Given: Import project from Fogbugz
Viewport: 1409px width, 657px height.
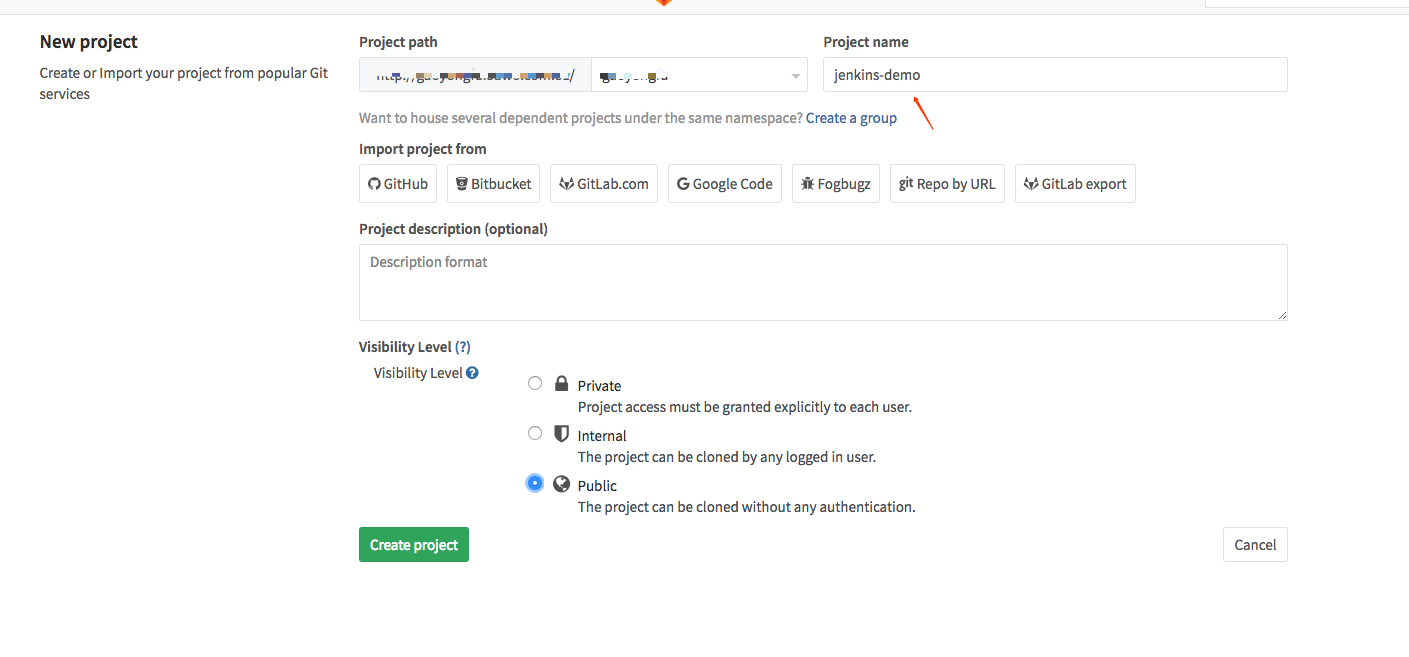Looking at the screenshot, I should coord(836,184).
